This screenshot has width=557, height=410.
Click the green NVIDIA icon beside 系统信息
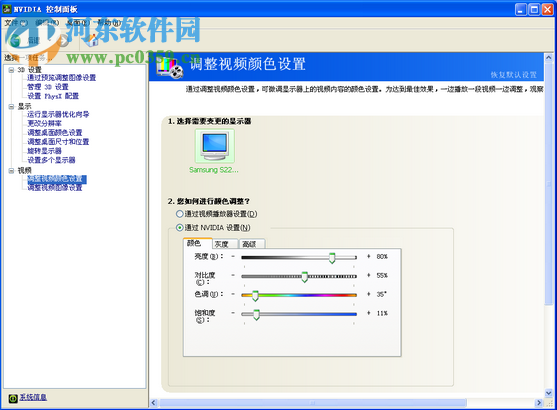point(13,398)
